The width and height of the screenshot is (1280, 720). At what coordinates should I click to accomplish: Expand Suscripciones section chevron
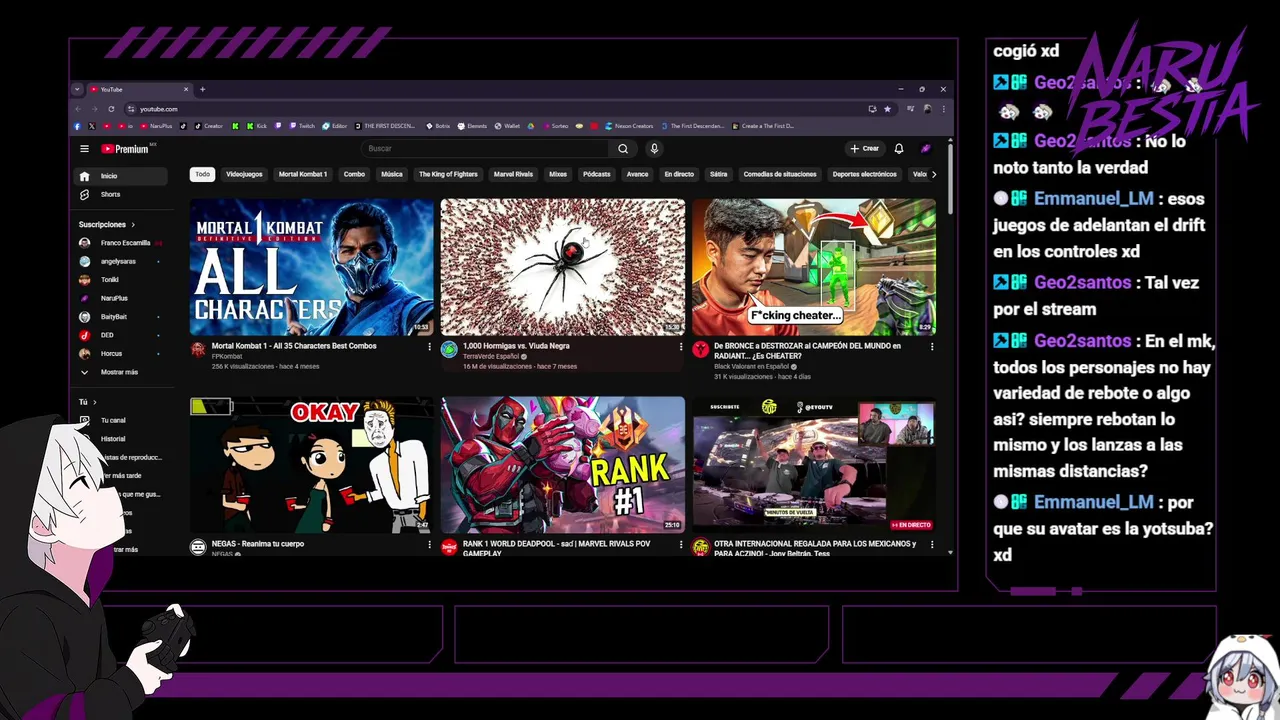pos(133,225)
